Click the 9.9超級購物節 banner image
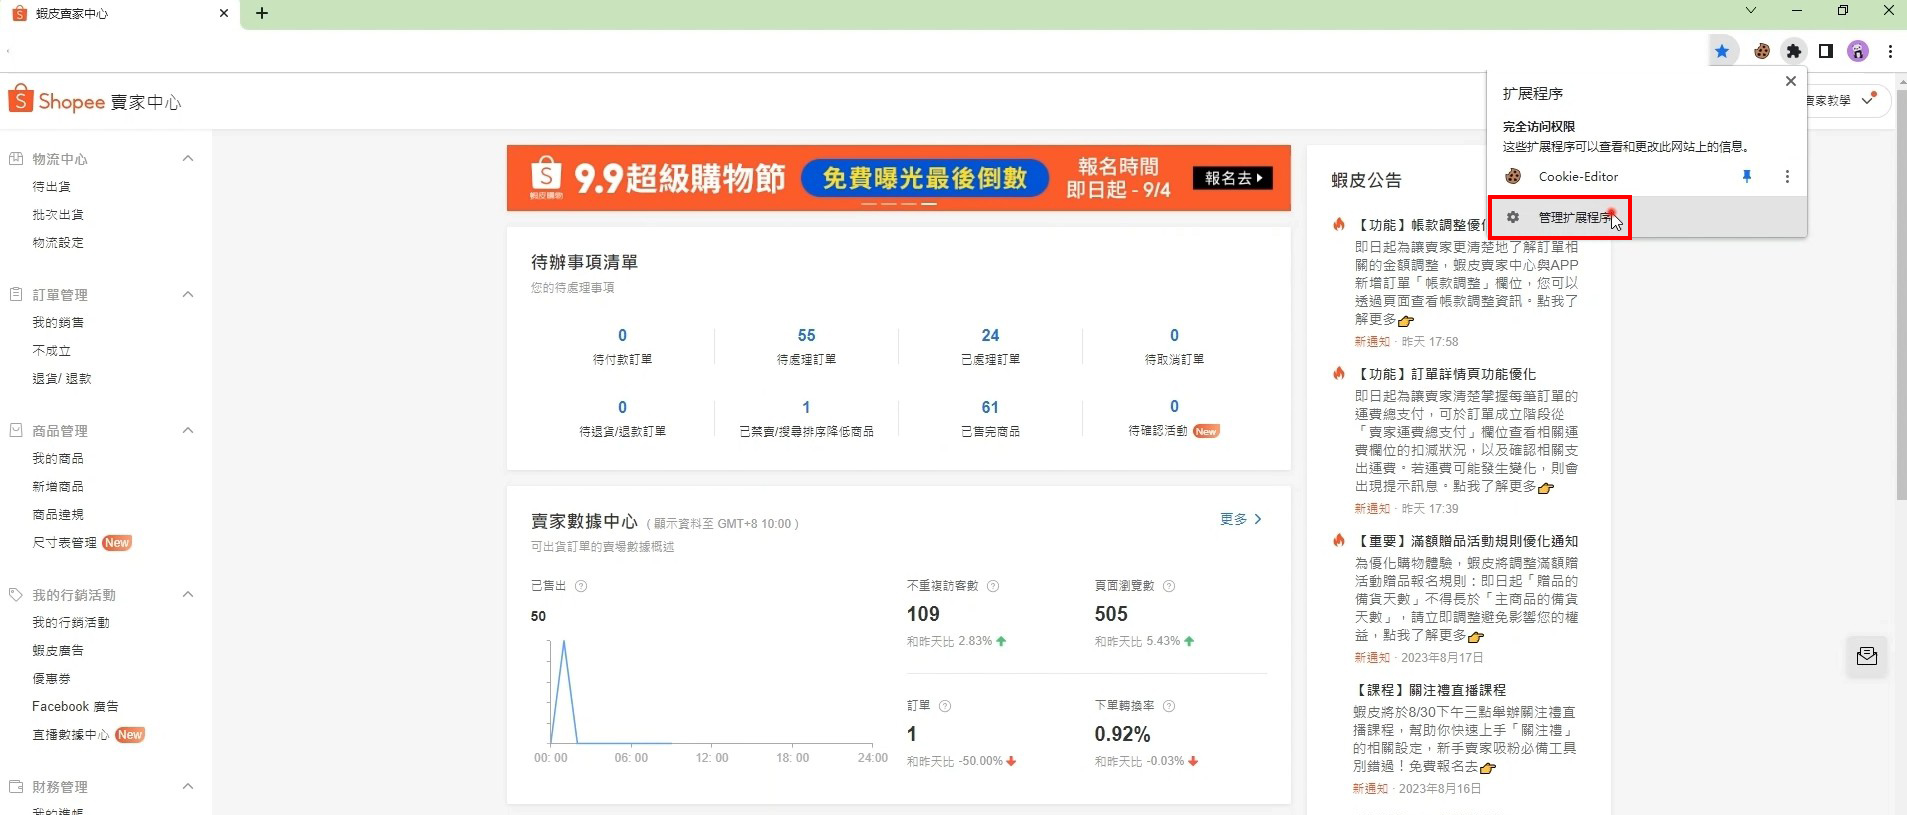1907x815 pixels. [x=898, y=178]
